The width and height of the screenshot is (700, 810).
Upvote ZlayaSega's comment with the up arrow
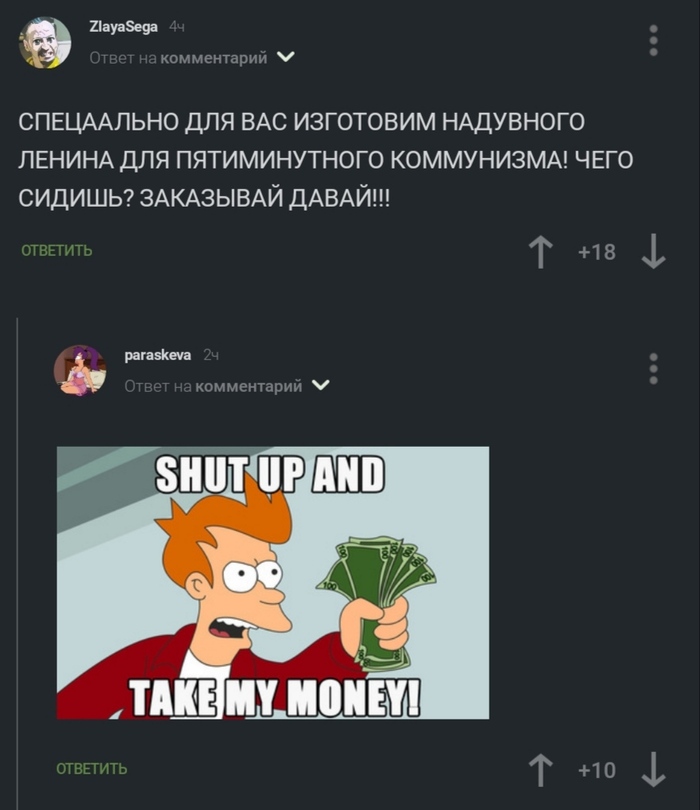coord(540,252)
